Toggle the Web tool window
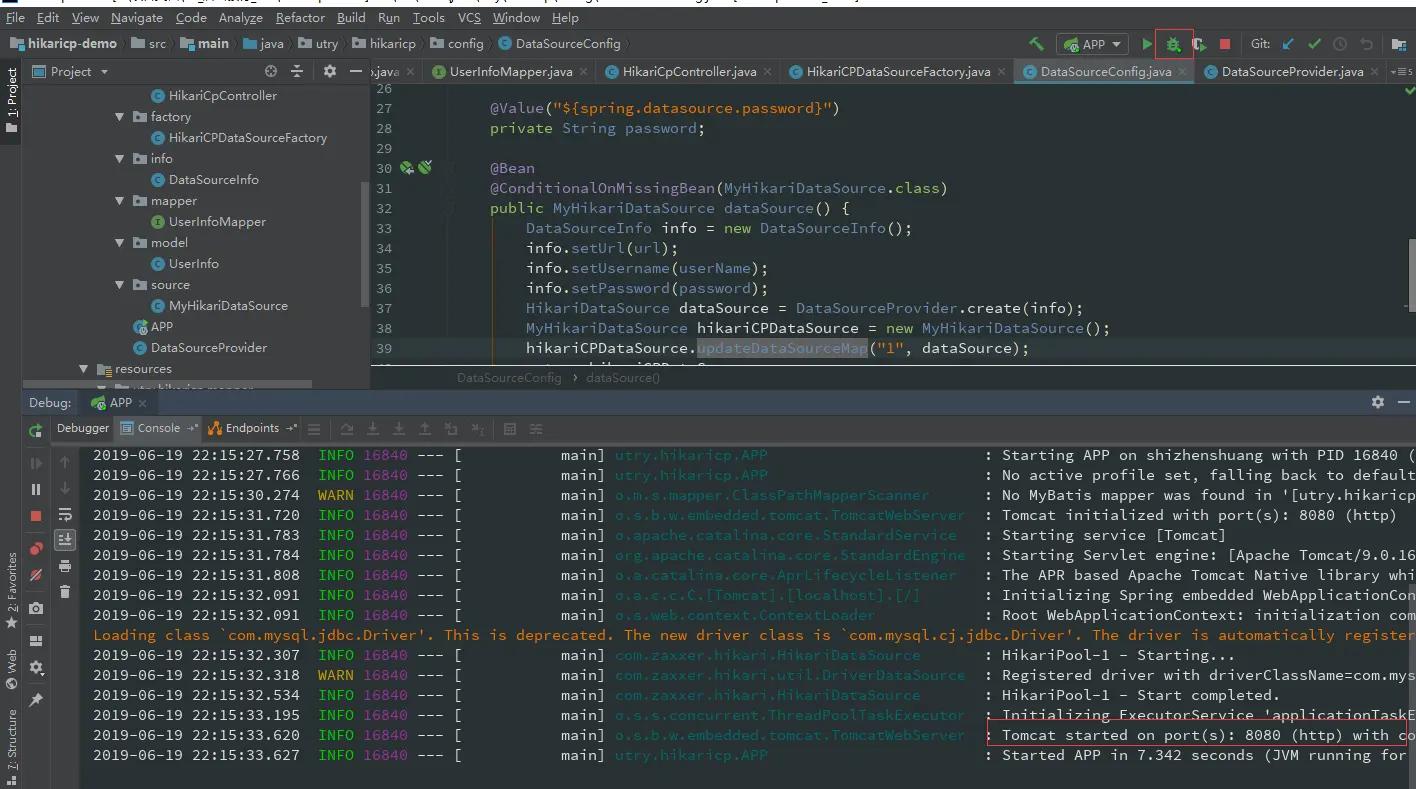1416x789 pixels. (x=11, y=670)
